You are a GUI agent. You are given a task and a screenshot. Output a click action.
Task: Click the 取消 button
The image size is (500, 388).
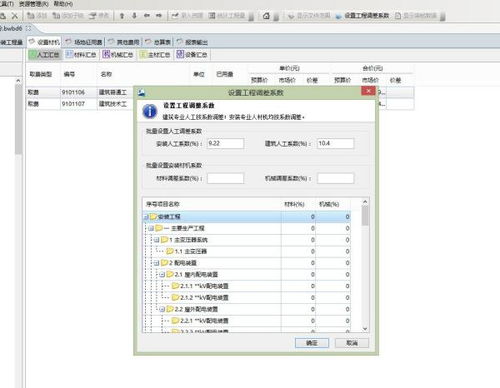352,343
